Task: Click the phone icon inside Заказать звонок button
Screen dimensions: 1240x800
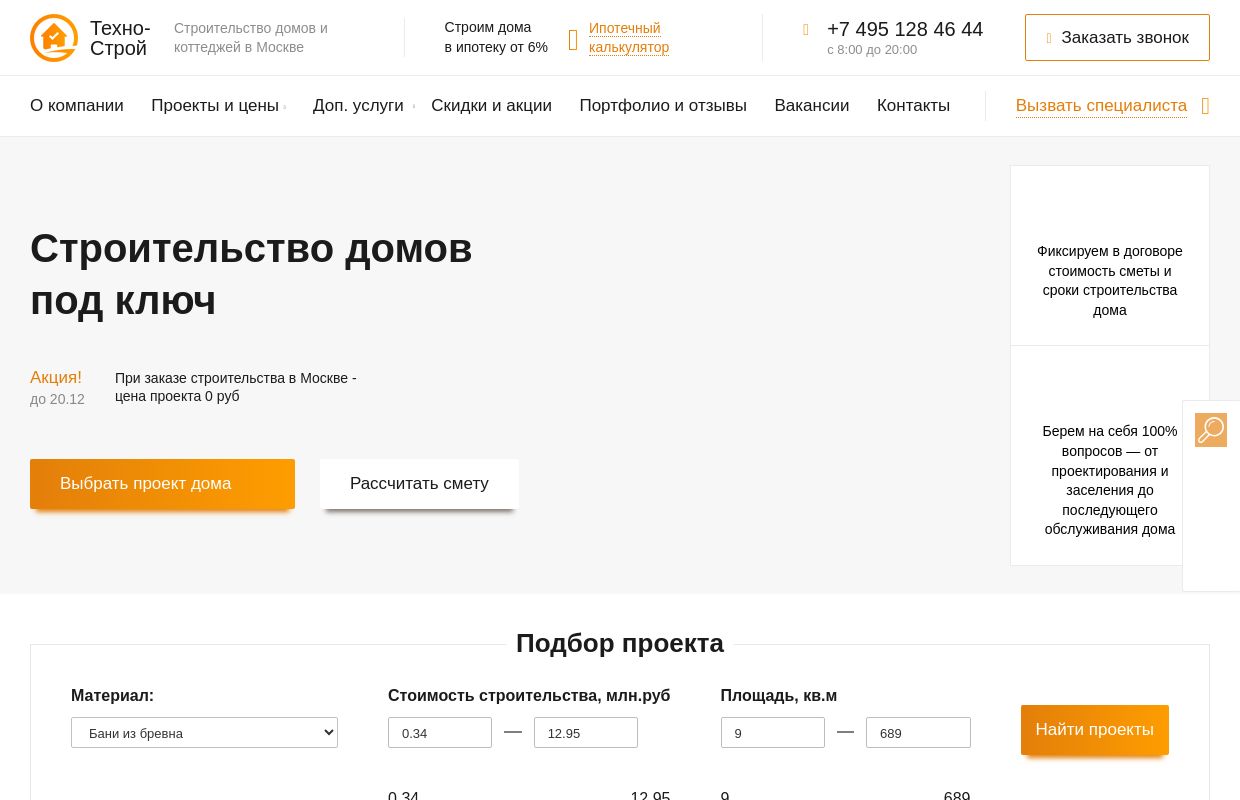Action: [x=1050, y=37]
